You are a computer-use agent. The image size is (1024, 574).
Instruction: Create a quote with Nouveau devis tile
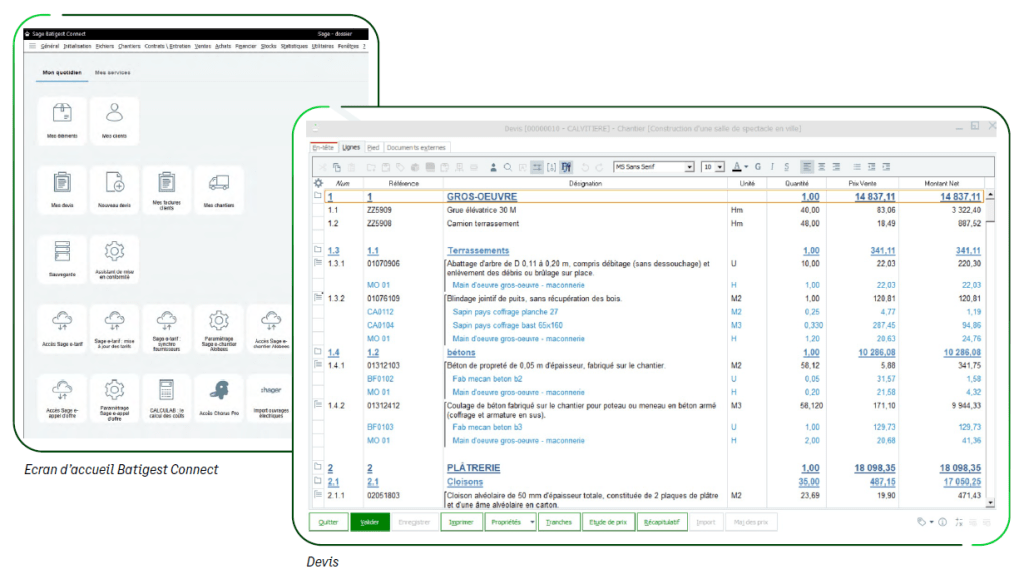tap(114, 189)
